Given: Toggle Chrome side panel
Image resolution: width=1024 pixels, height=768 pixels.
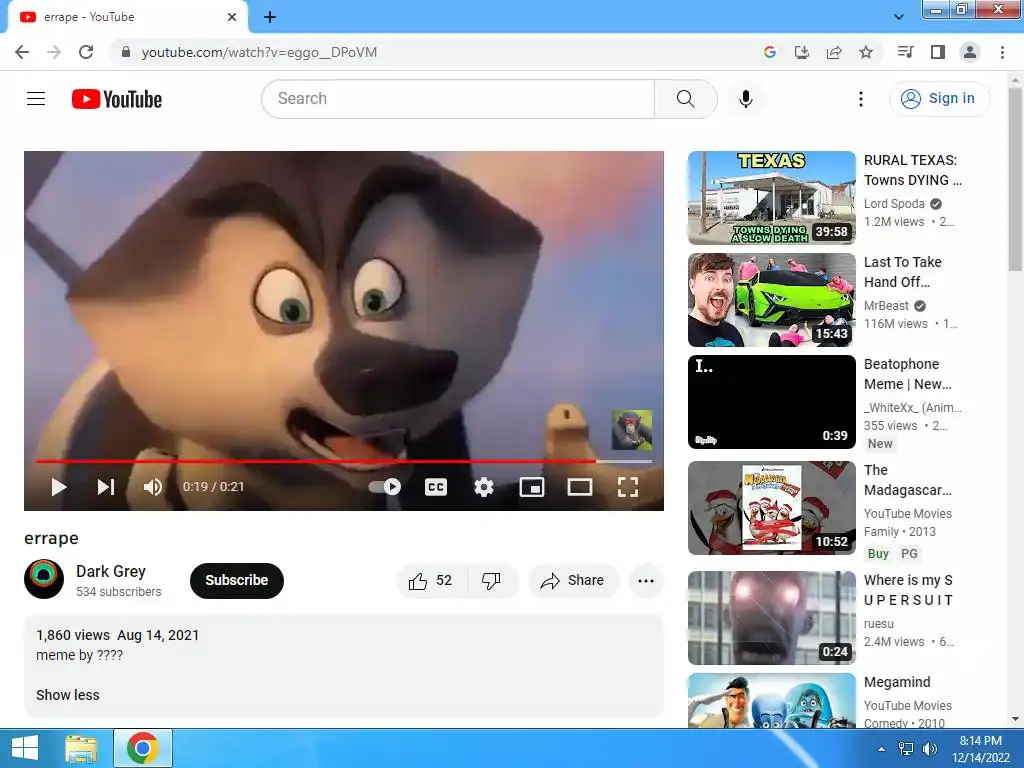Looking at the screenshot, I should [x=938, y=52].
